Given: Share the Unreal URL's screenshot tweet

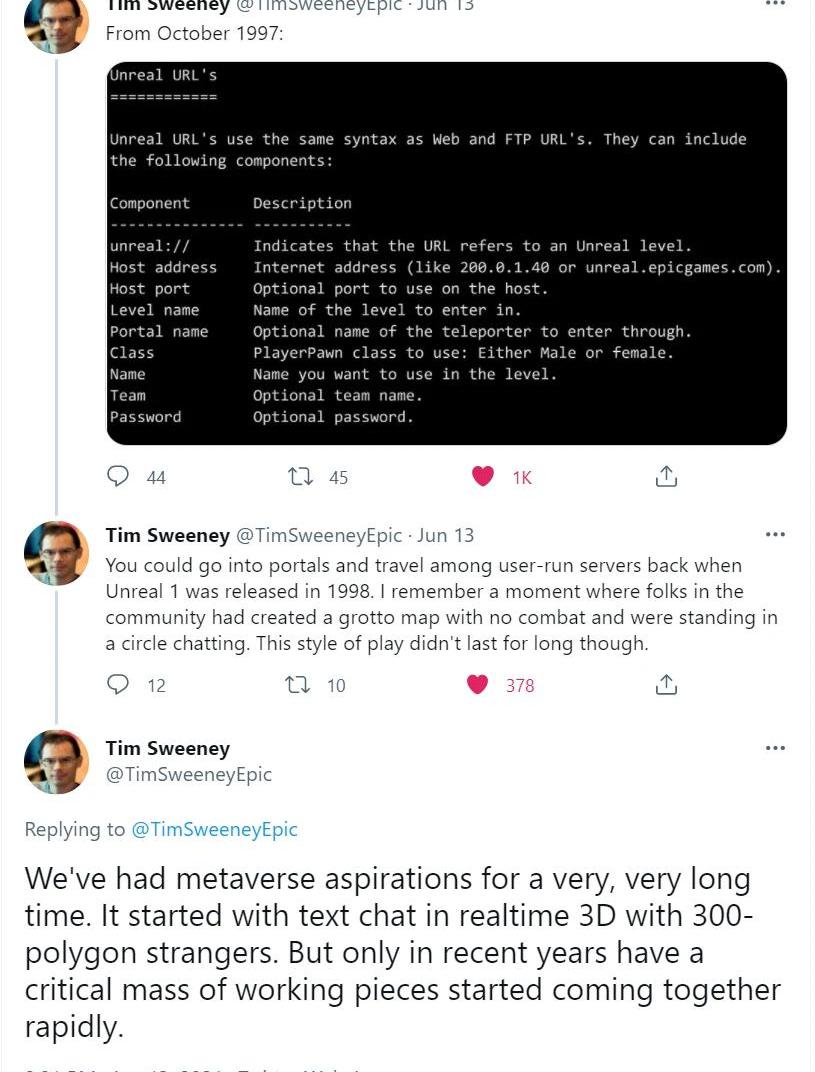Looking at the screenshot, I should tap(666, 477).
